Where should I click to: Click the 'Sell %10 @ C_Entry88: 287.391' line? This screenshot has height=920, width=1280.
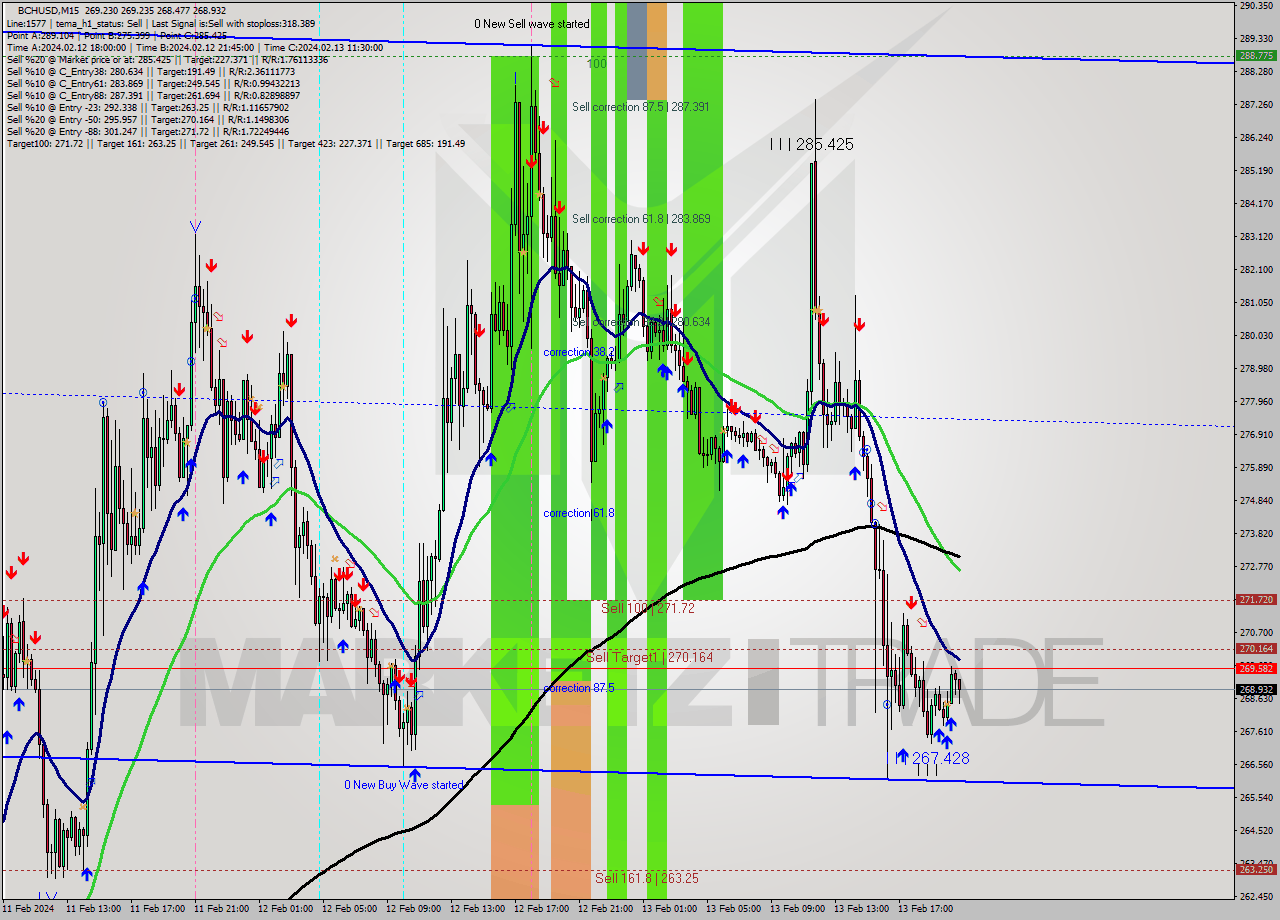153,95
